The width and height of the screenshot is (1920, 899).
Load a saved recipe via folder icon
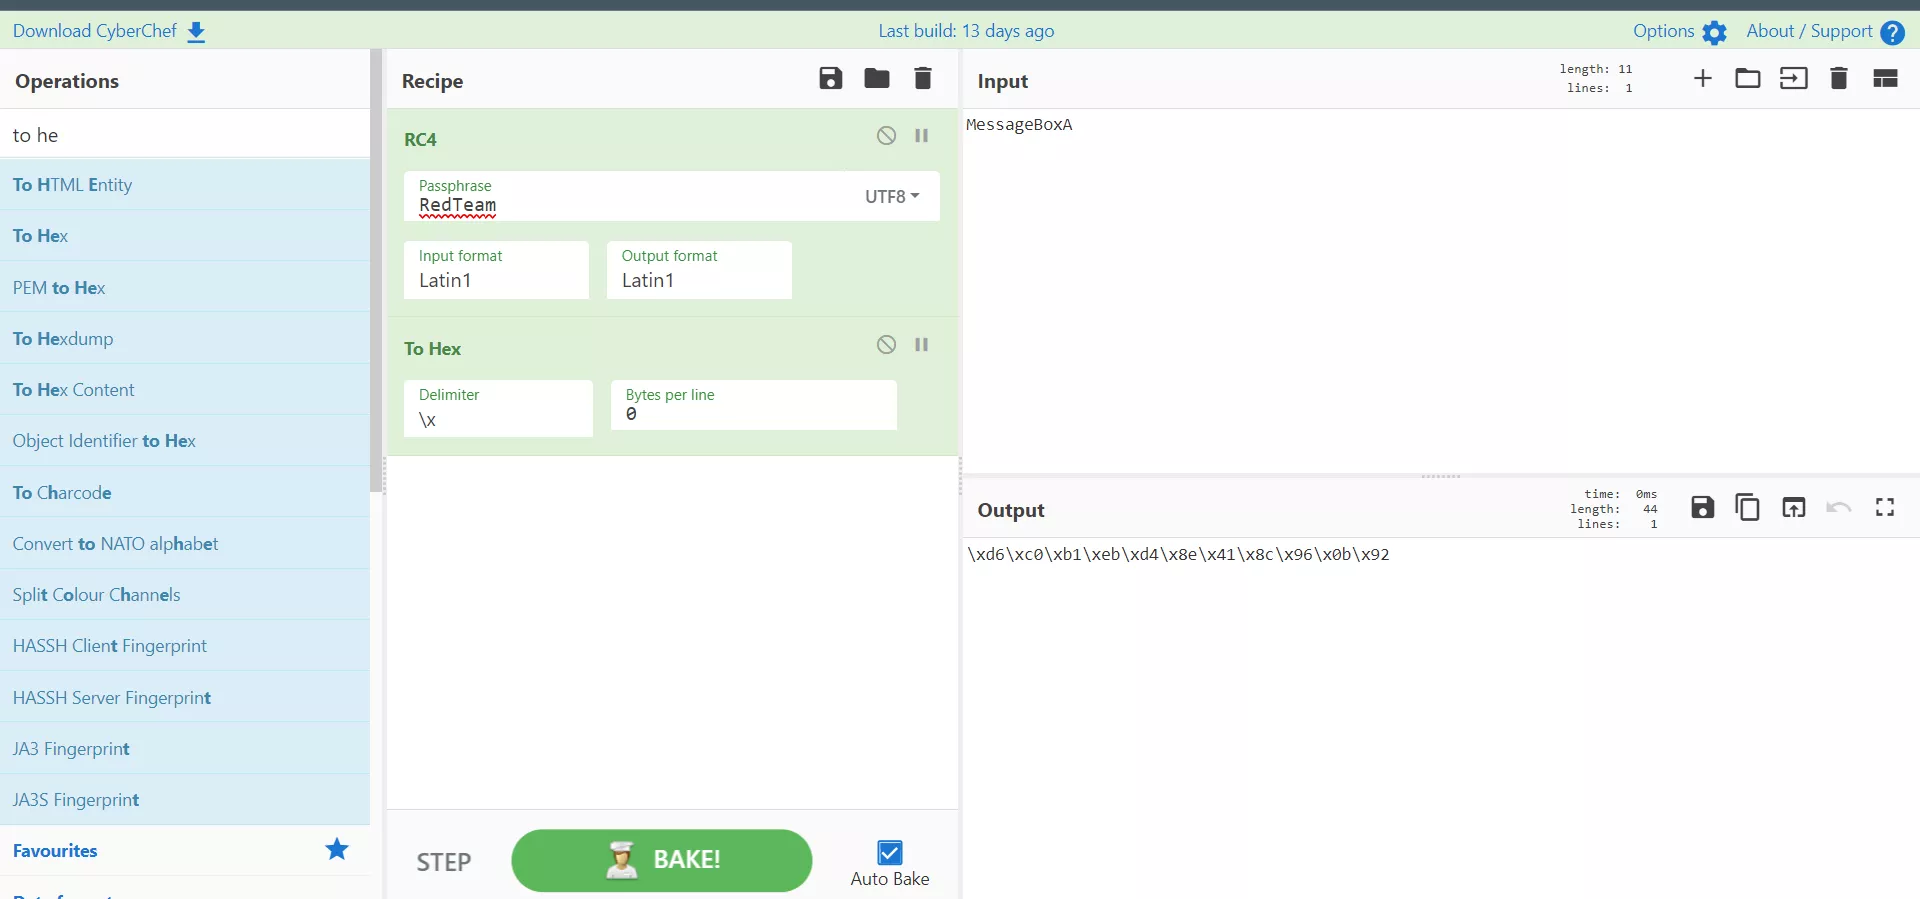[876, 79]
